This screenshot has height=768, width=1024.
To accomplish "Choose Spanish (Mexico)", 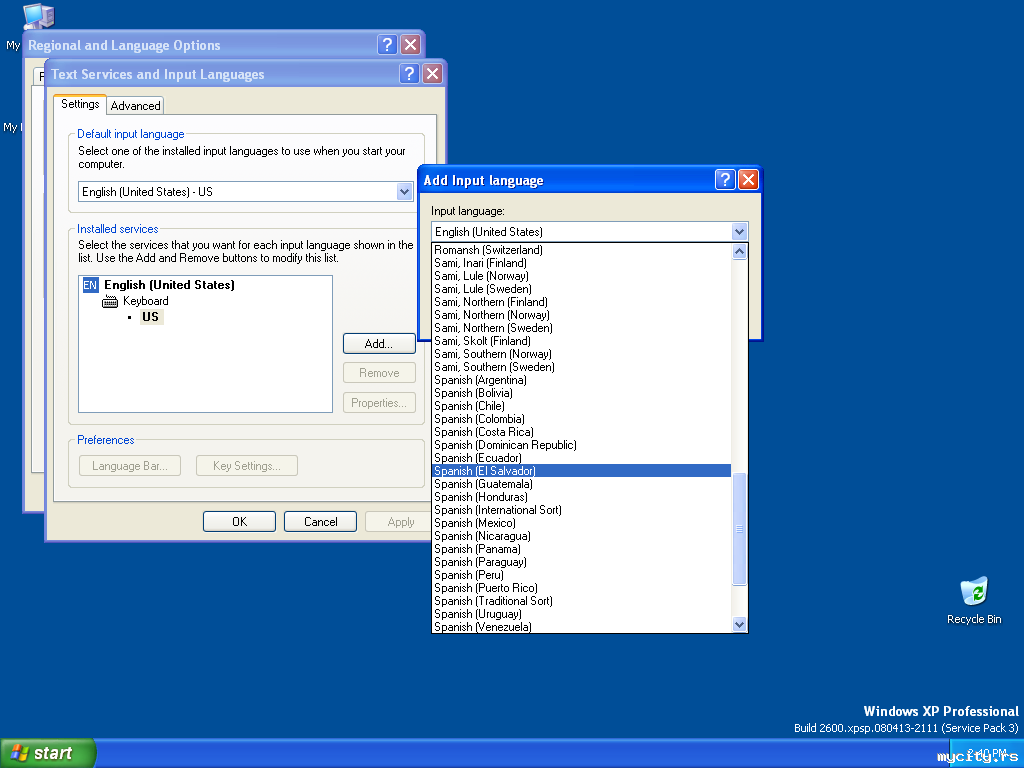I will click(581, 523).
